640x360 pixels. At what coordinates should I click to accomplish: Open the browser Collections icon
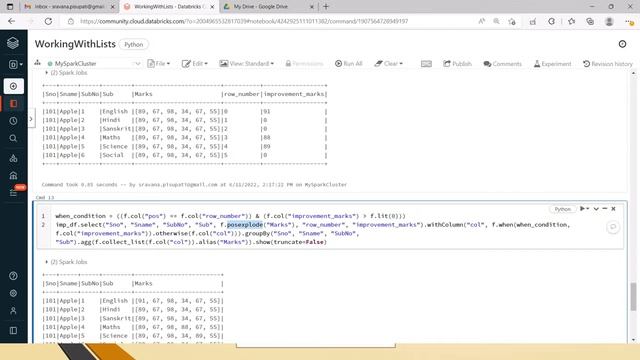pyautogui.click(x=590, y=21)
